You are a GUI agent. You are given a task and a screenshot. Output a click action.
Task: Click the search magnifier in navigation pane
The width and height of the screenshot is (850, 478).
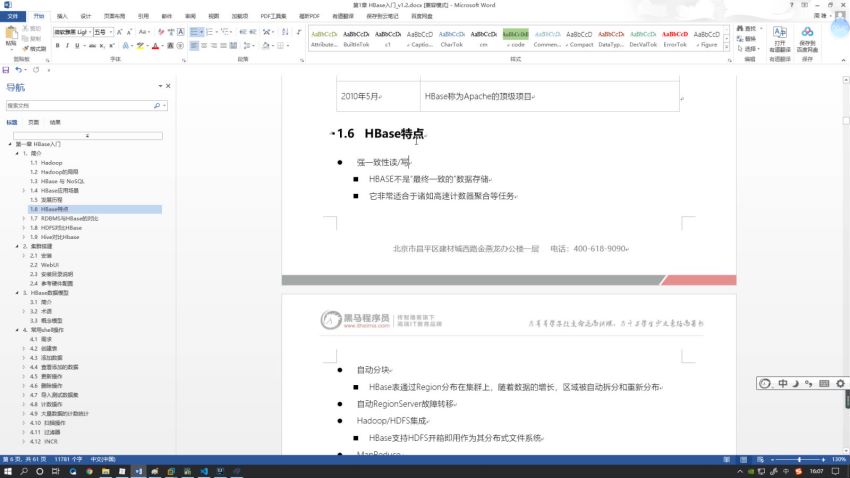[157, 105]
